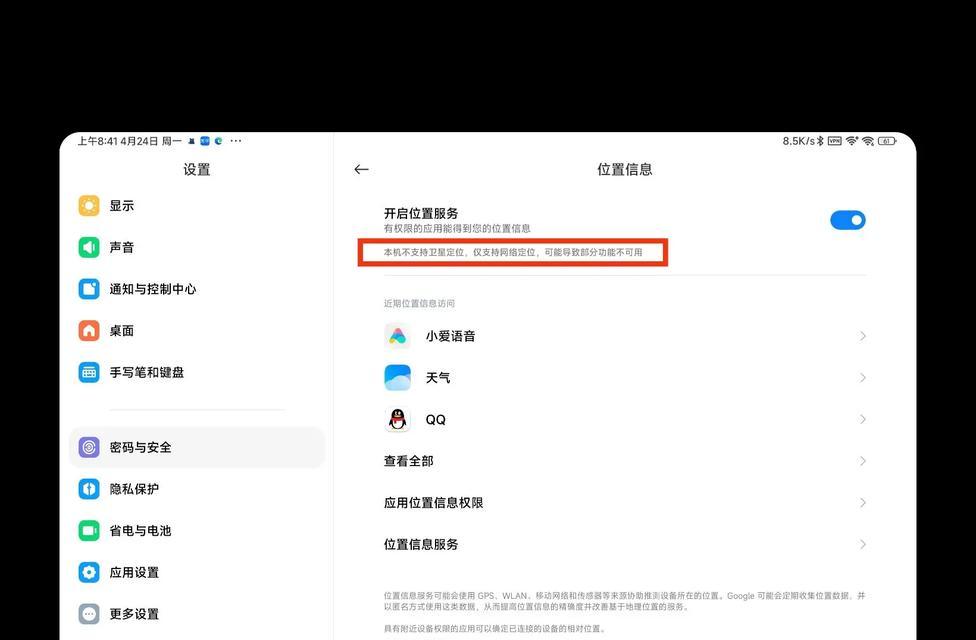
Task: Click the Passwords and Security fingerprint icon
Action: [x=89, y=447]
